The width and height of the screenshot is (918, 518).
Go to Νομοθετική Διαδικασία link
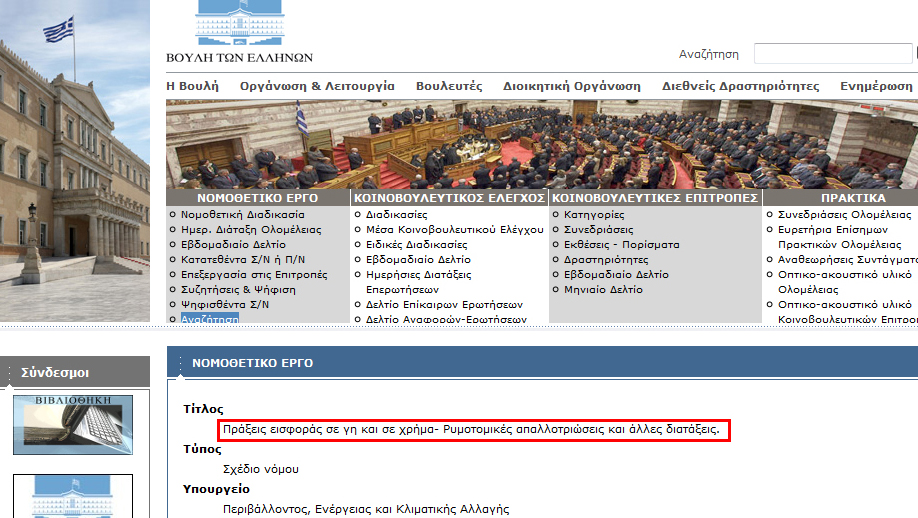pos(243,215)
